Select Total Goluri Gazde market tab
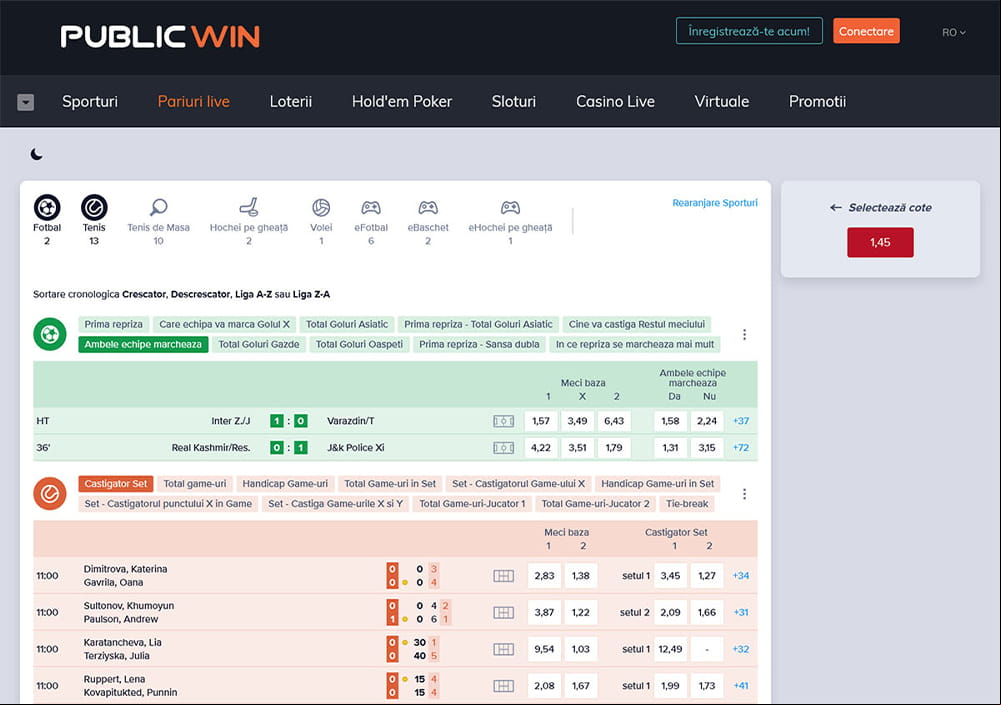The image size is (1001, 705). tap(259, 345)
